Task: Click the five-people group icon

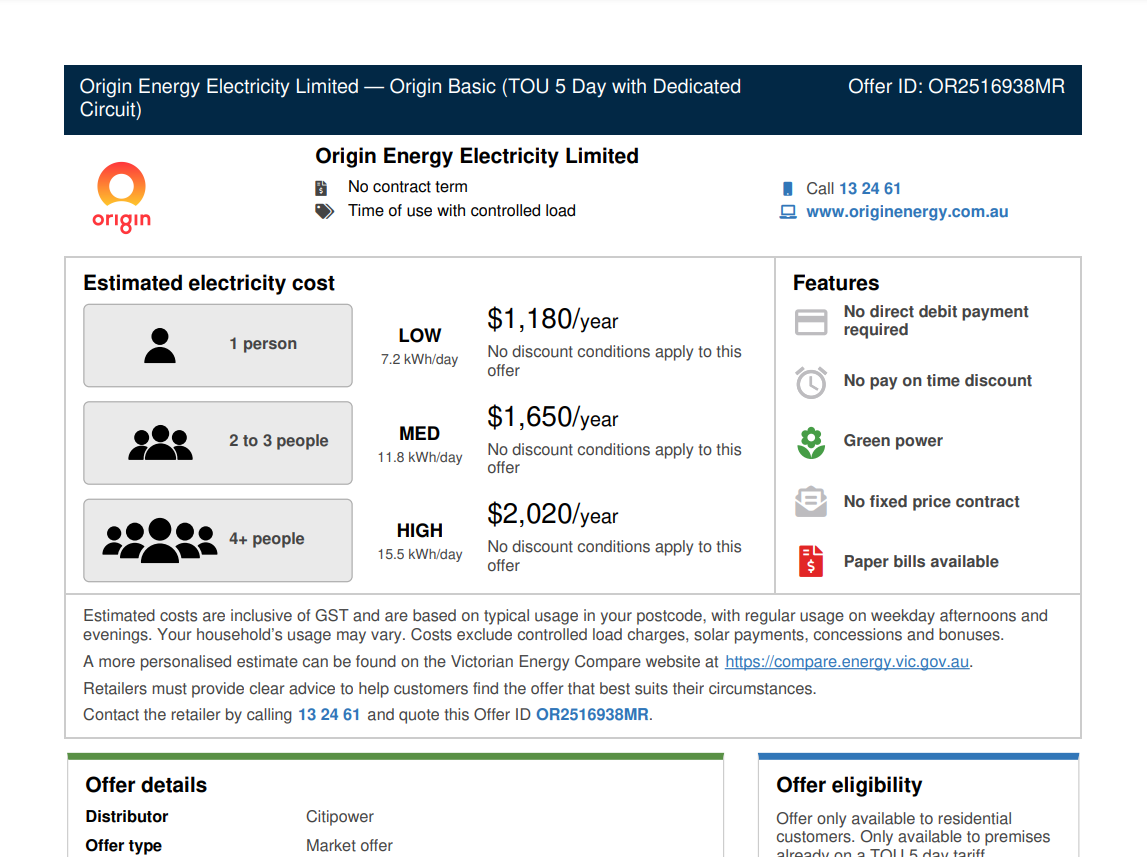Action: [159, 540]
